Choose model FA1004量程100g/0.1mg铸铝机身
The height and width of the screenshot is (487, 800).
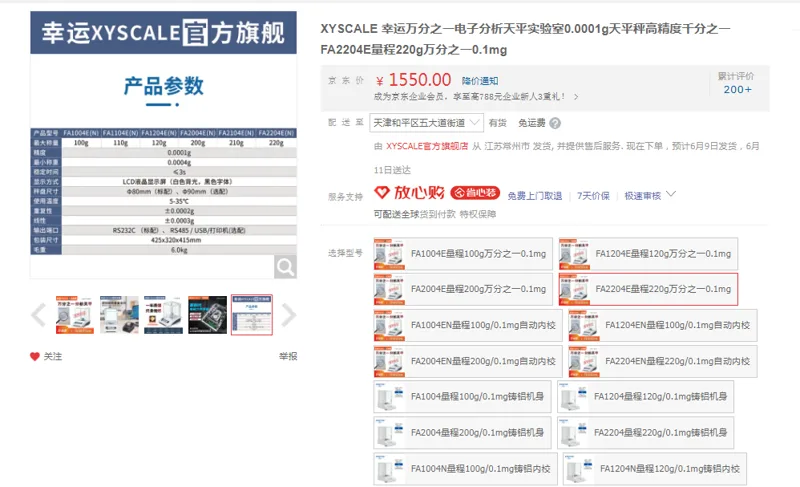(462, 396)
